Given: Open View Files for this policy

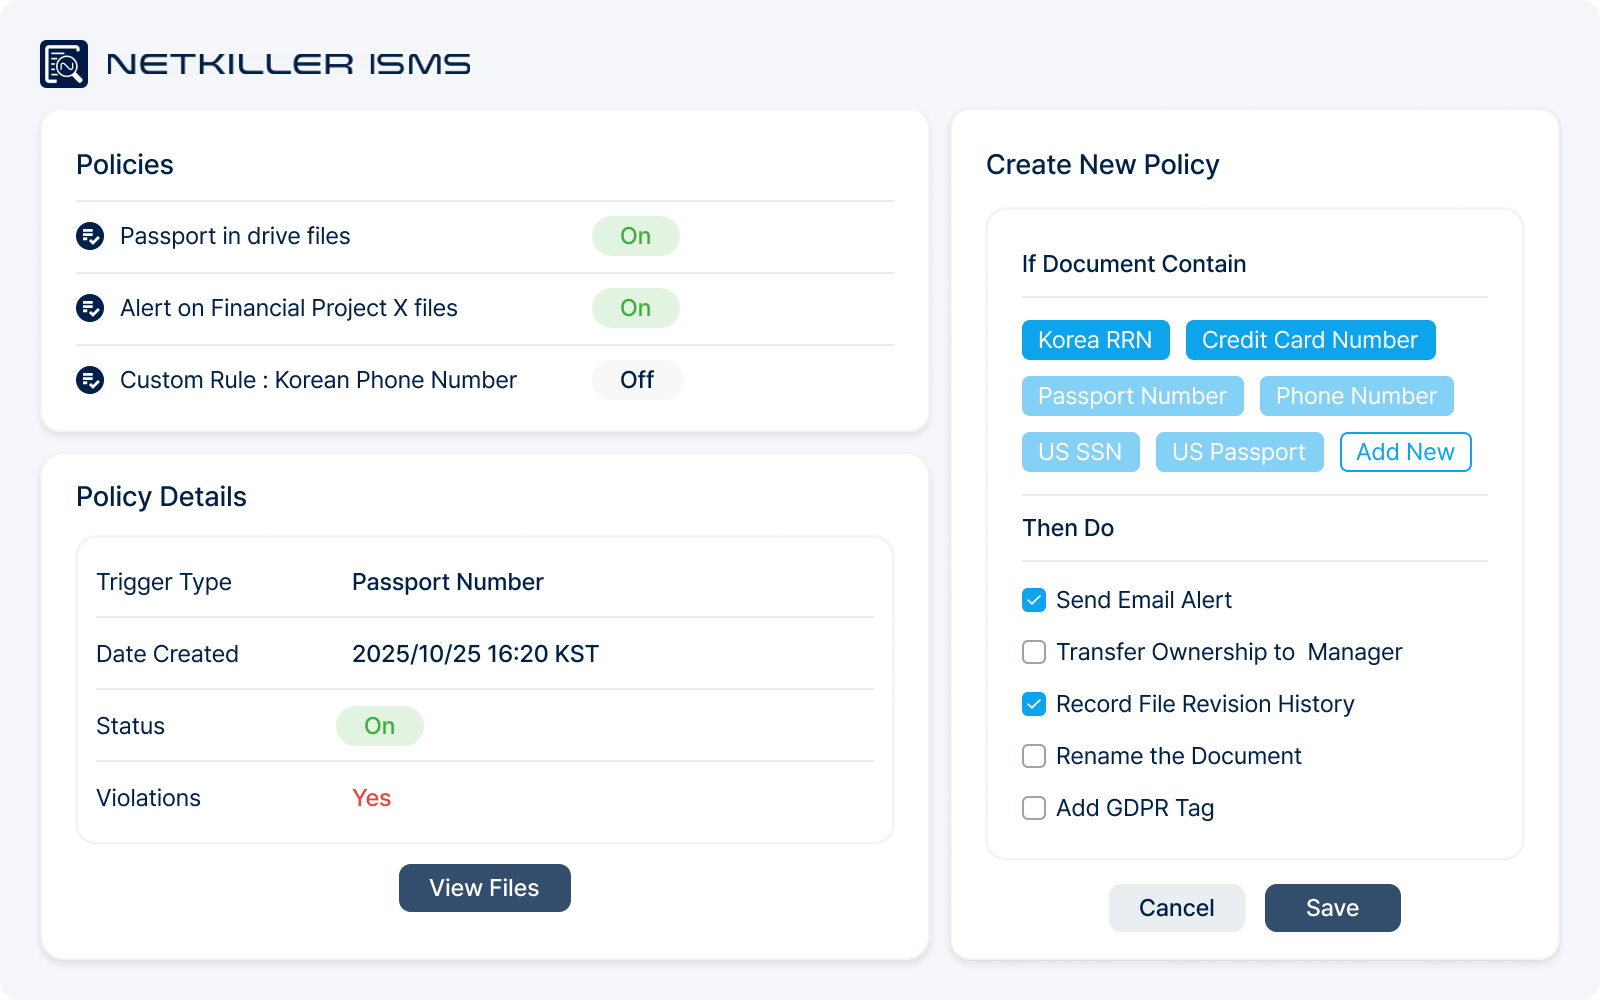Looking at the screenshot, I should pyautogui.click(x=484, y=888).
